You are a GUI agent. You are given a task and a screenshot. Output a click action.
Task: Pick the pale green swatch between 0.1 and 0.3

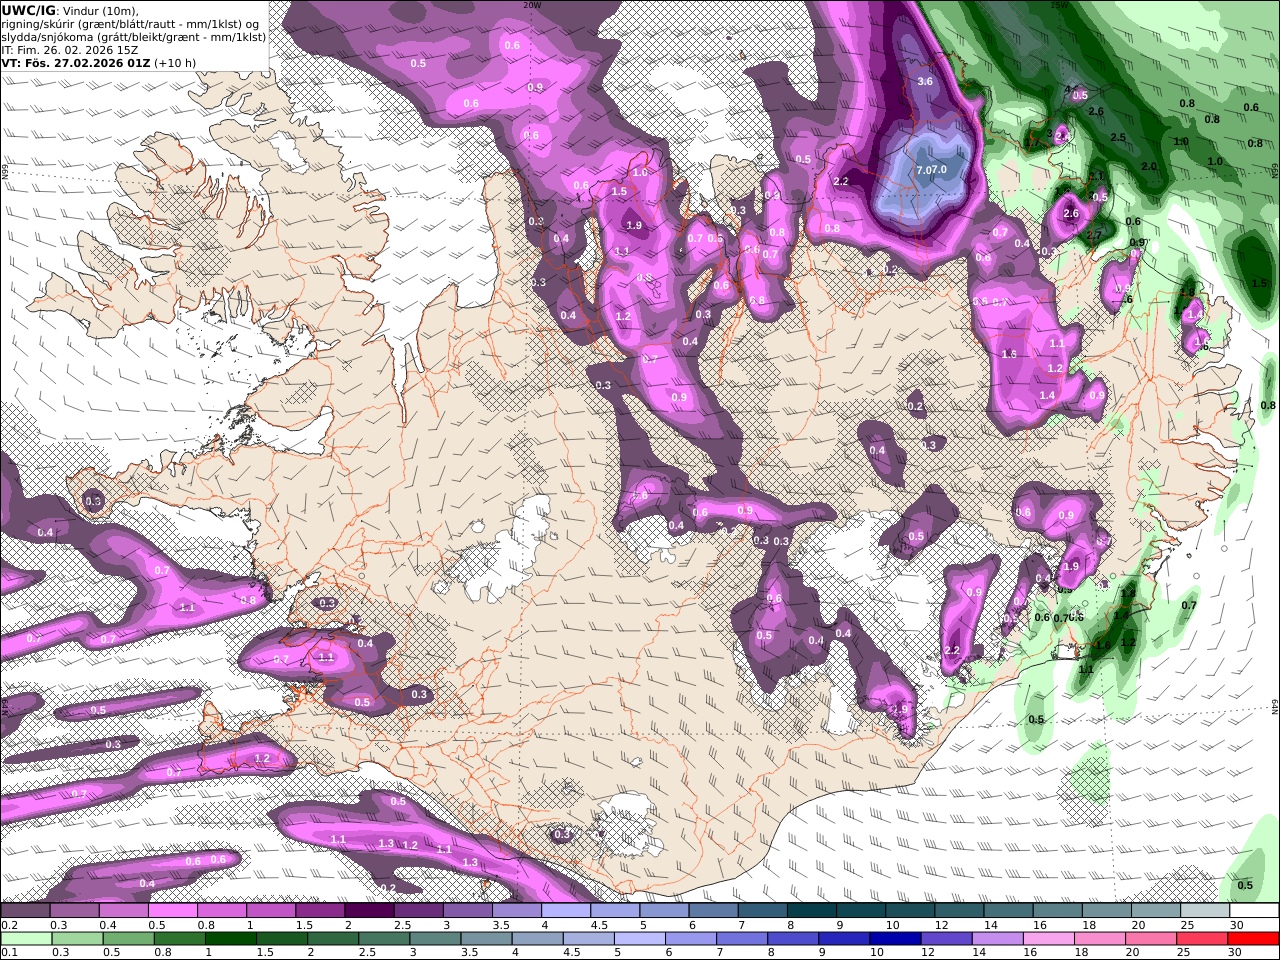coord(26,939)
